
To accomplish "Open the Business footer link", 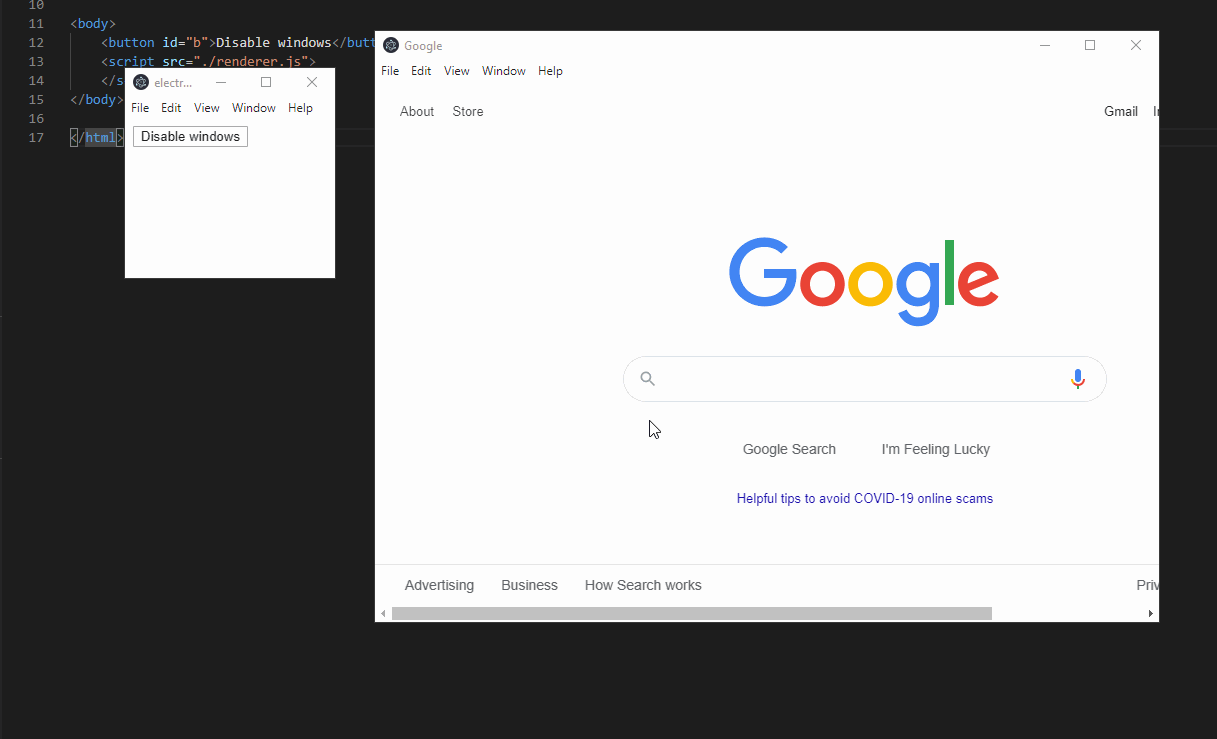I will (530, 585).
